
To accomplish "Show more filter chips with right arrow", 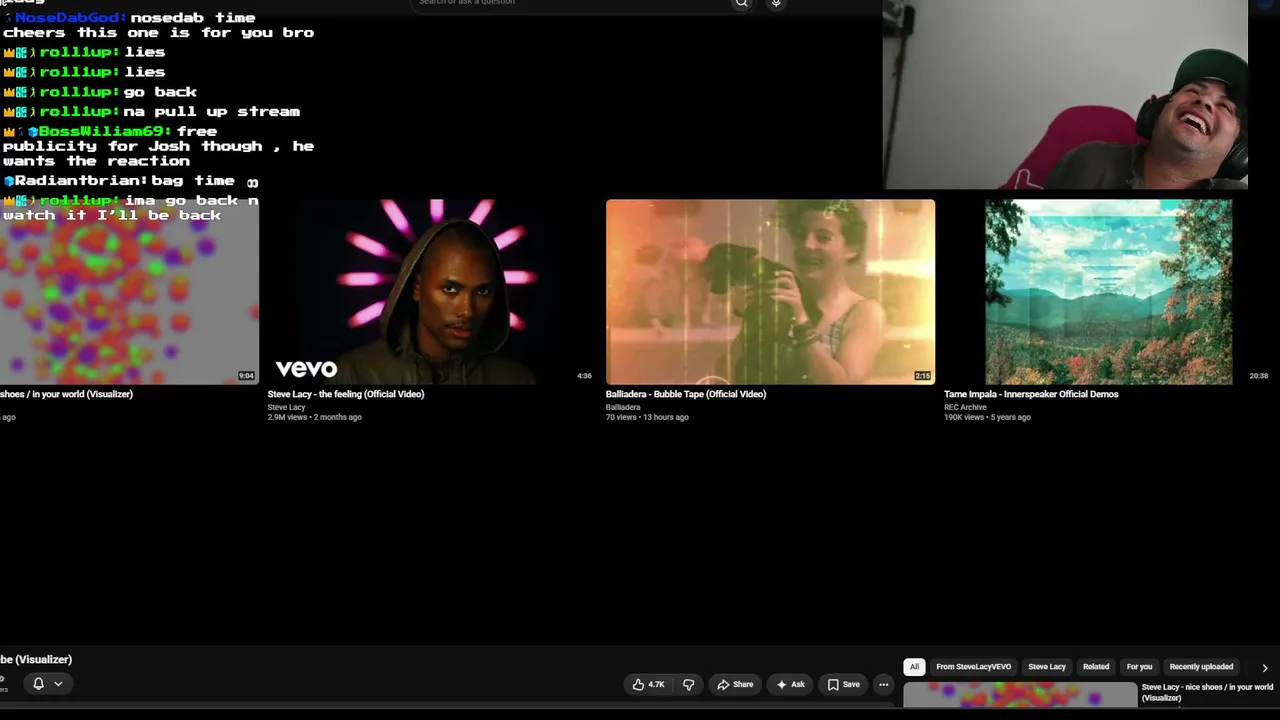I will 1264,667.
